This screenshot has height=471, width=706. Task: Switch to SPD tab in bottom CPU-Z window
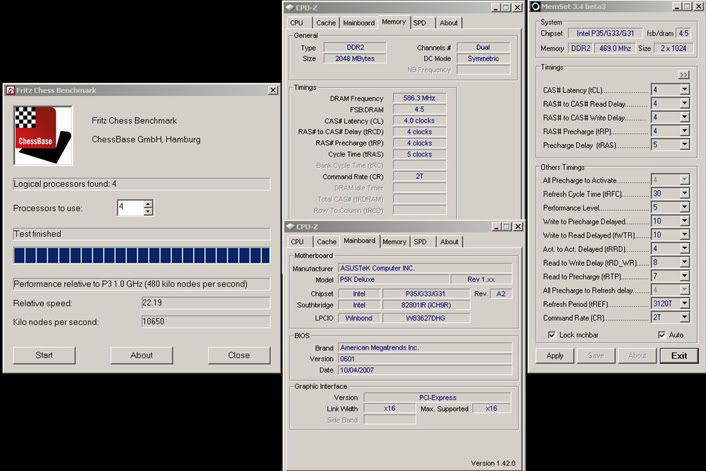click(420, 242)
